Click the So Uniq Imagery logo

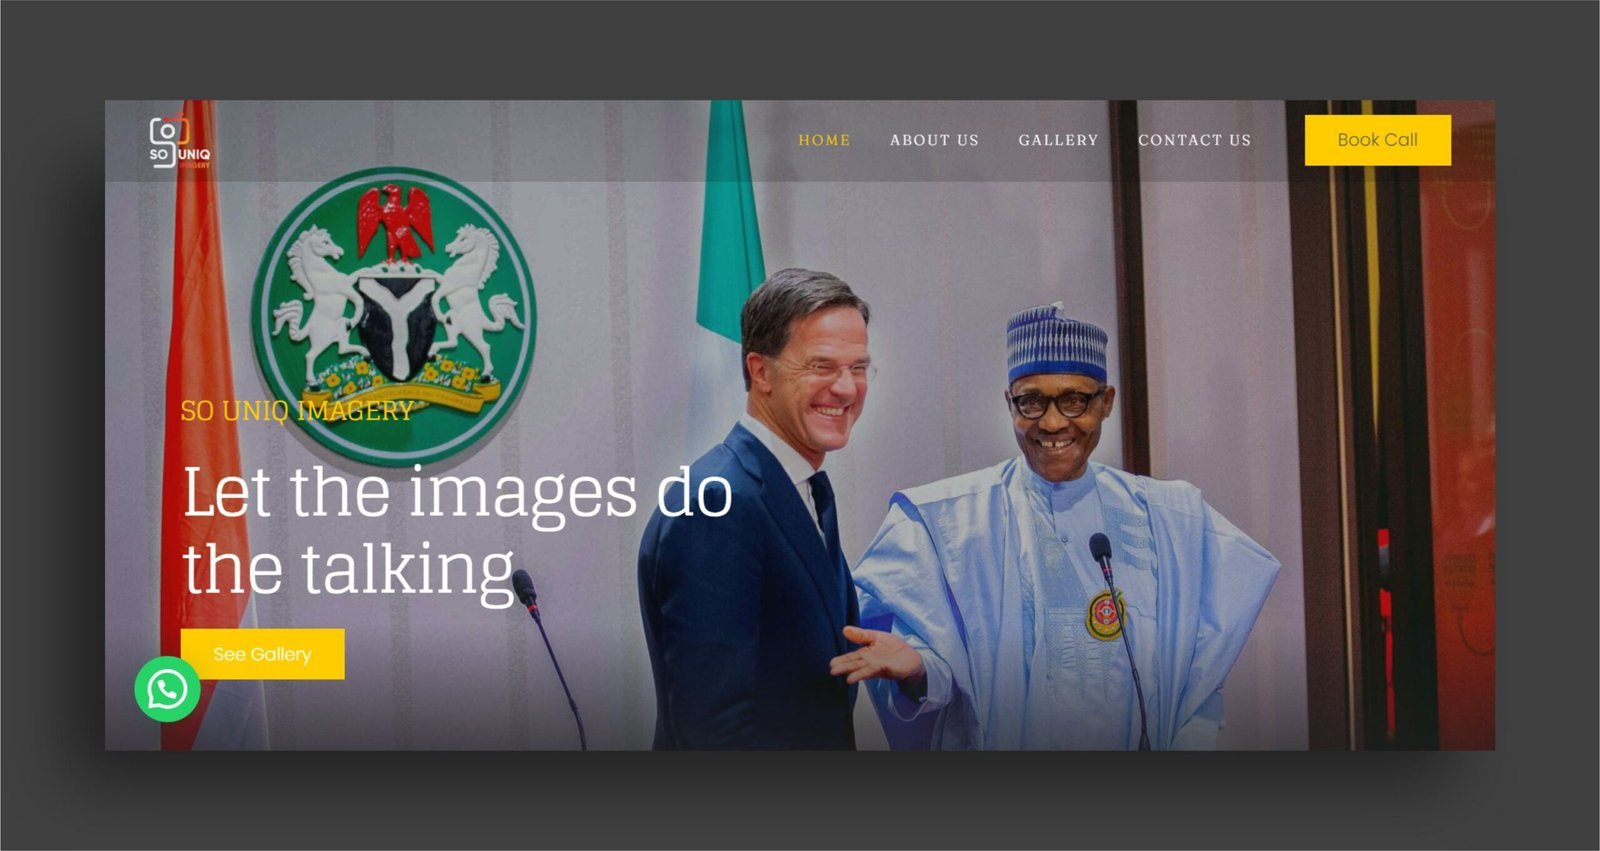180,142
